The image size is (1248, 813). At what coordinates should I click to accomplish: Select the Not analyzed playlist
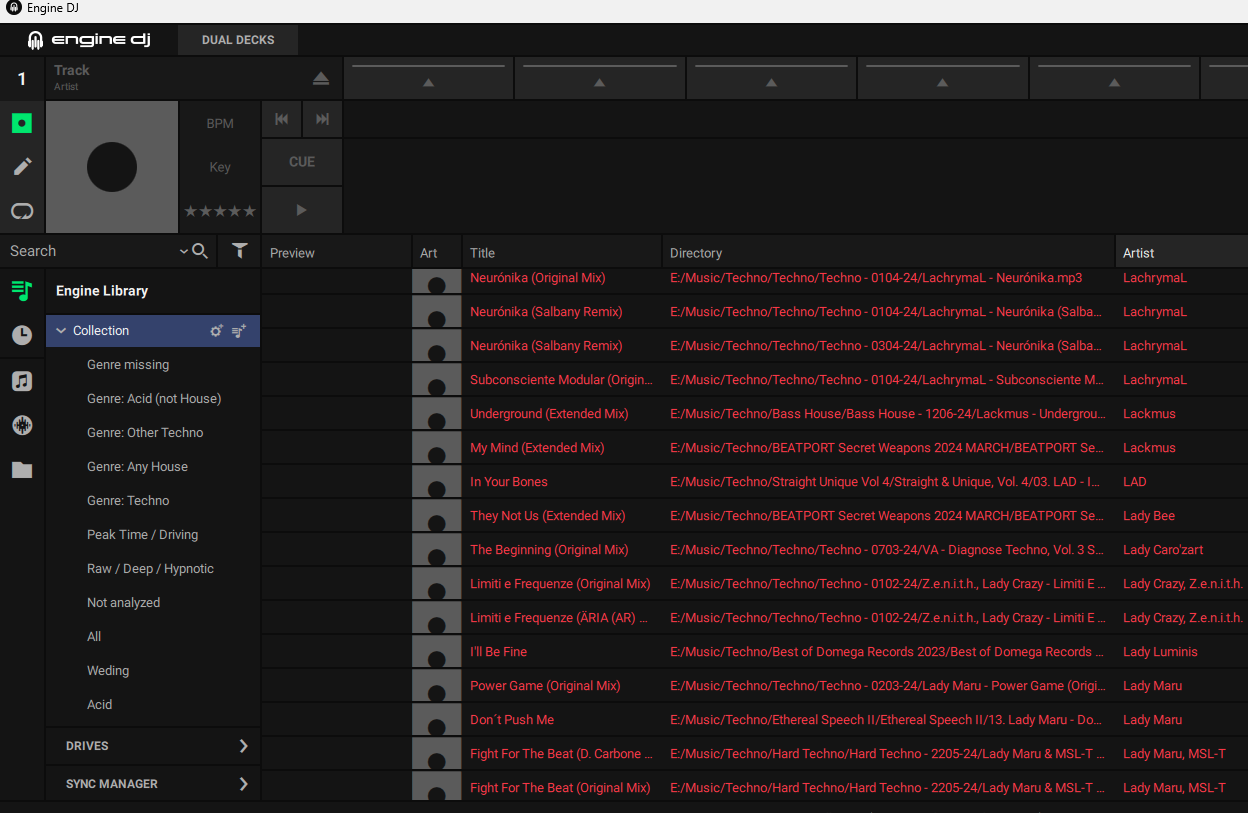tap(123, 603)
